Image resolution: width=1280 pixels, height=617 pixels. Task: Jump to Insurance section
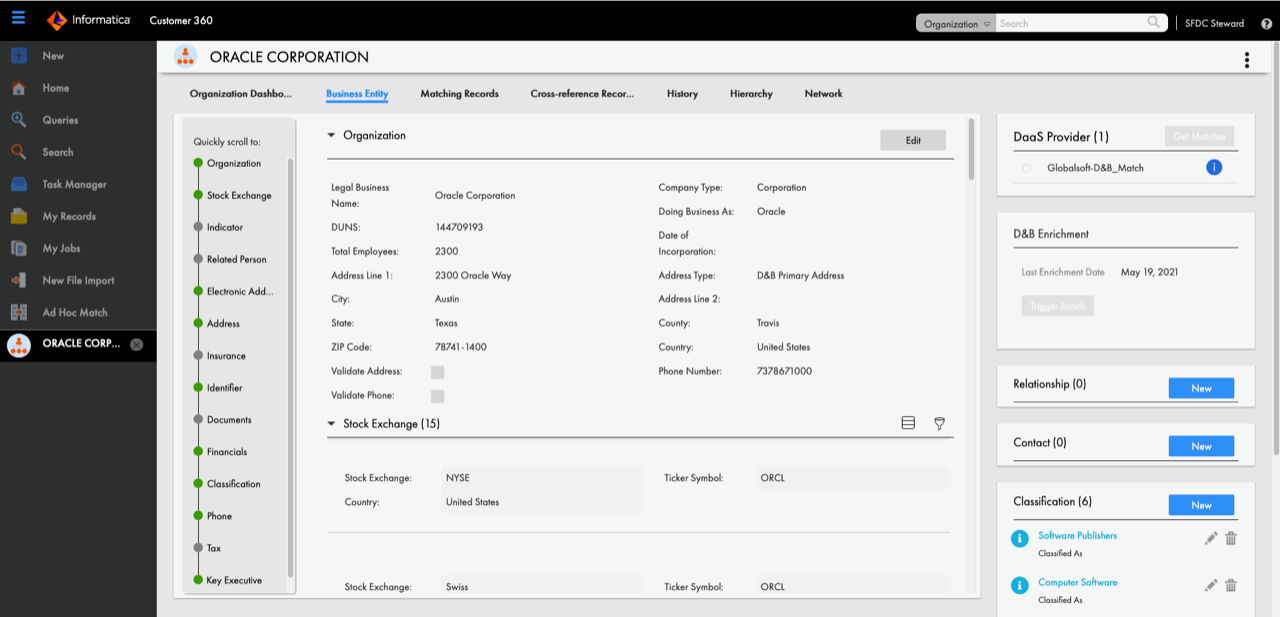pyautogui.click(x=226, y=356)
